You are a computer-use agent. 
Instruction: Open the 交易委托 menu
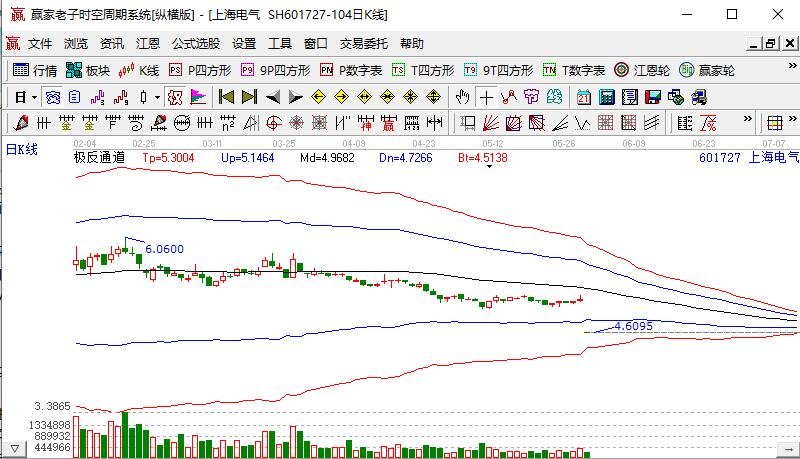tap(364, 44)
